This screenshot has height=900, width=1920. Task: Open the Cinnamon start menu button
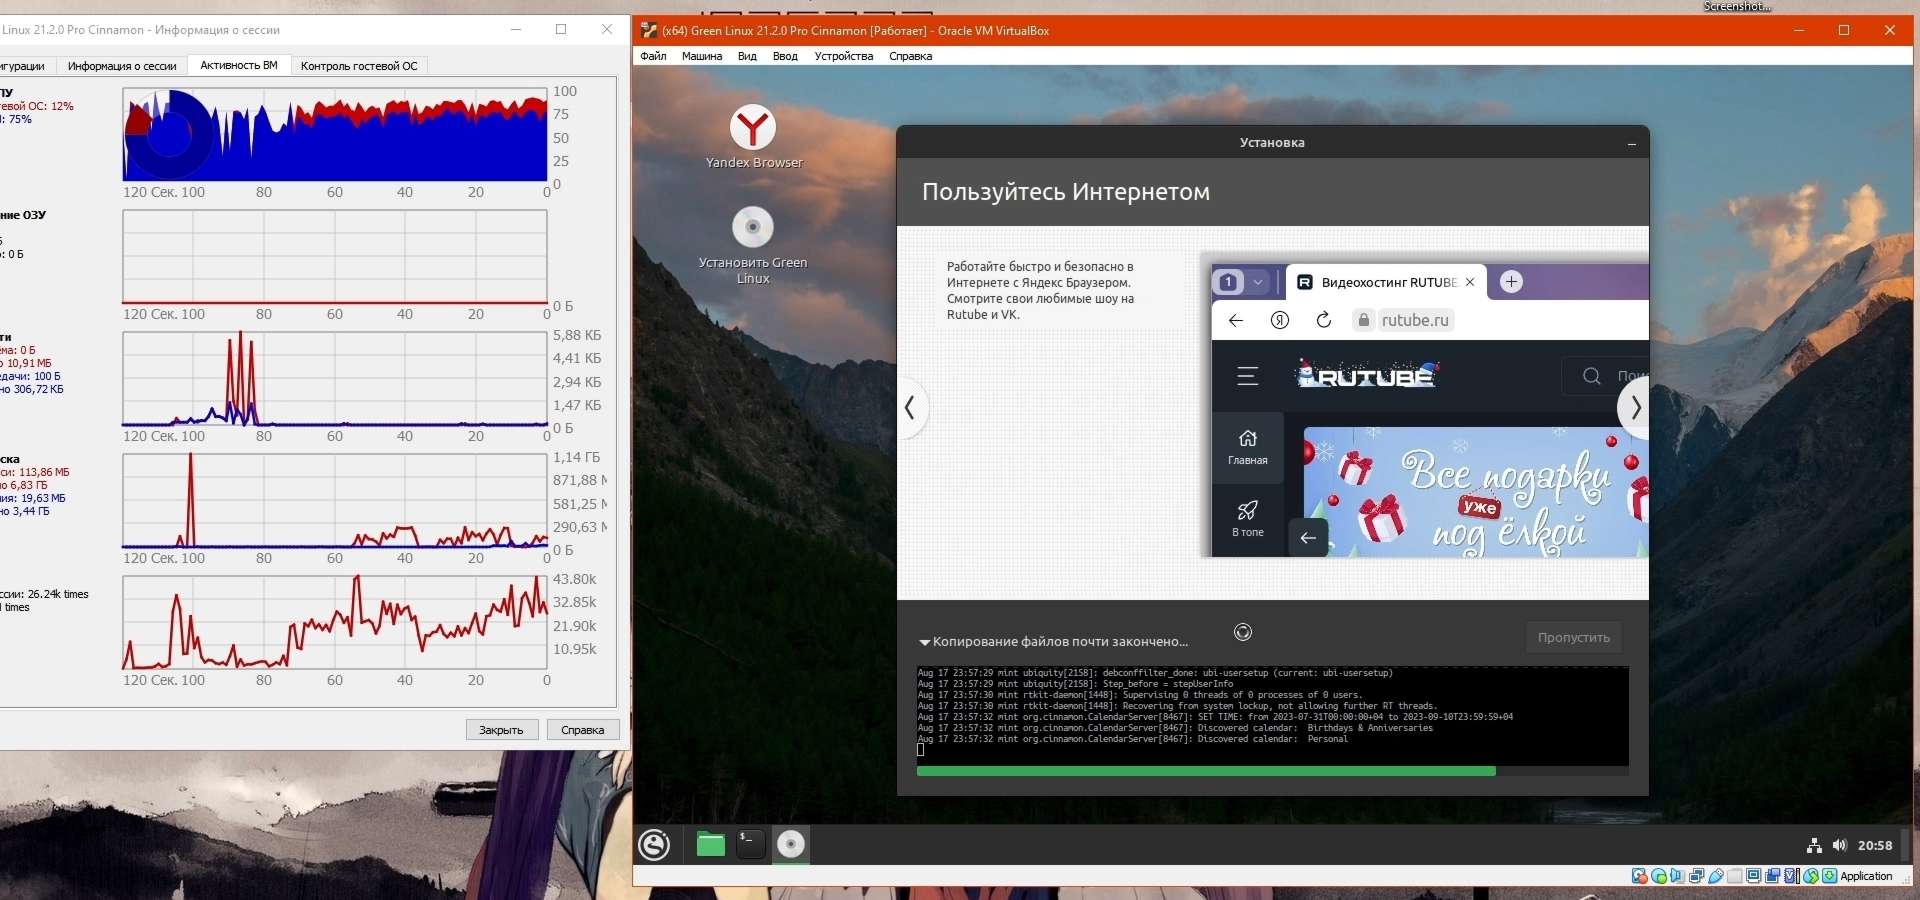click(x=655, y=845)
